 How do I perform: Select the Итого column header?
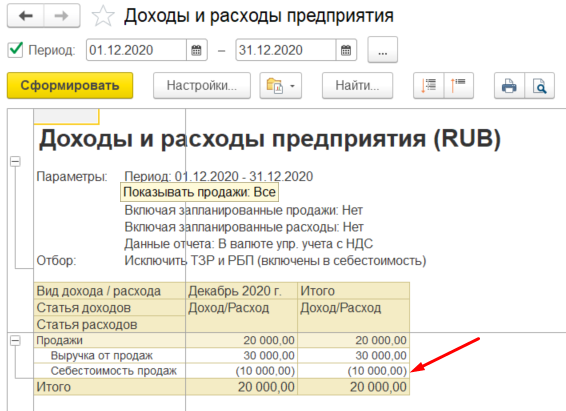tap(353, 291)
